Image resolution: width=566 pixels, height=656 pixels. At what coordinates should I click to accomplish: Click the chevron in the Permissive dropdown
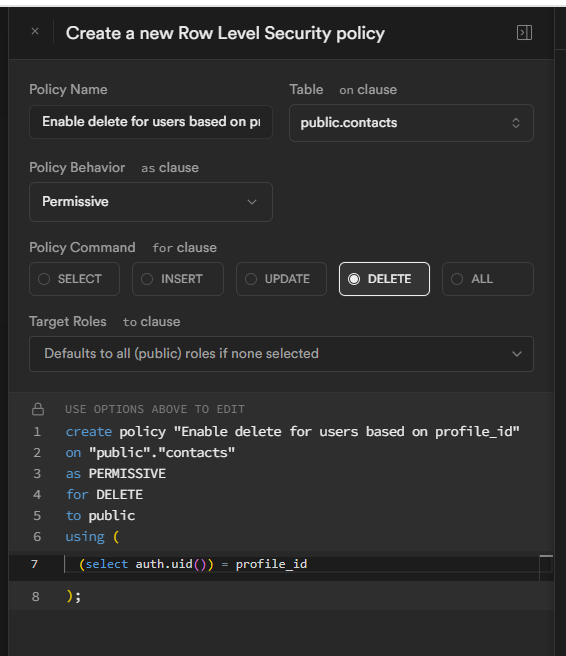[x=252, y=202]
